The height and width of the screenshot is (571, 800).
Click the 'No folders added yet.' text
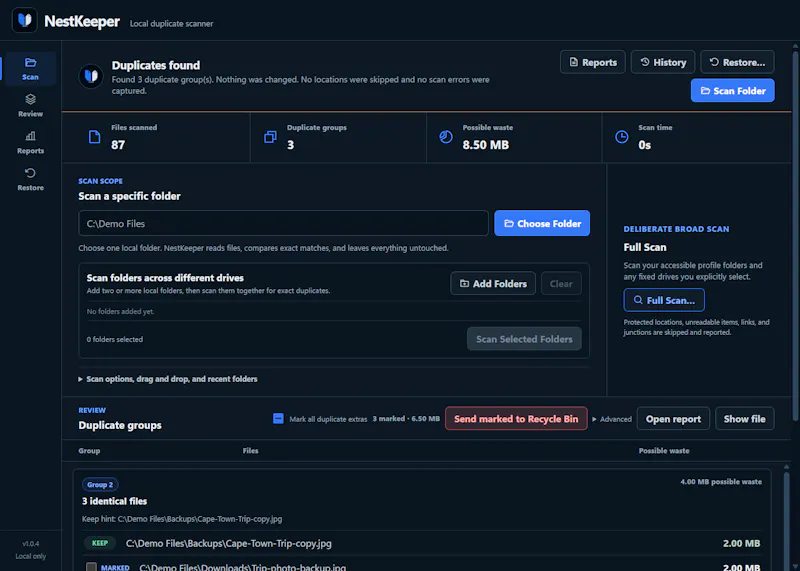pyautogui.click(x=120, y=311)
